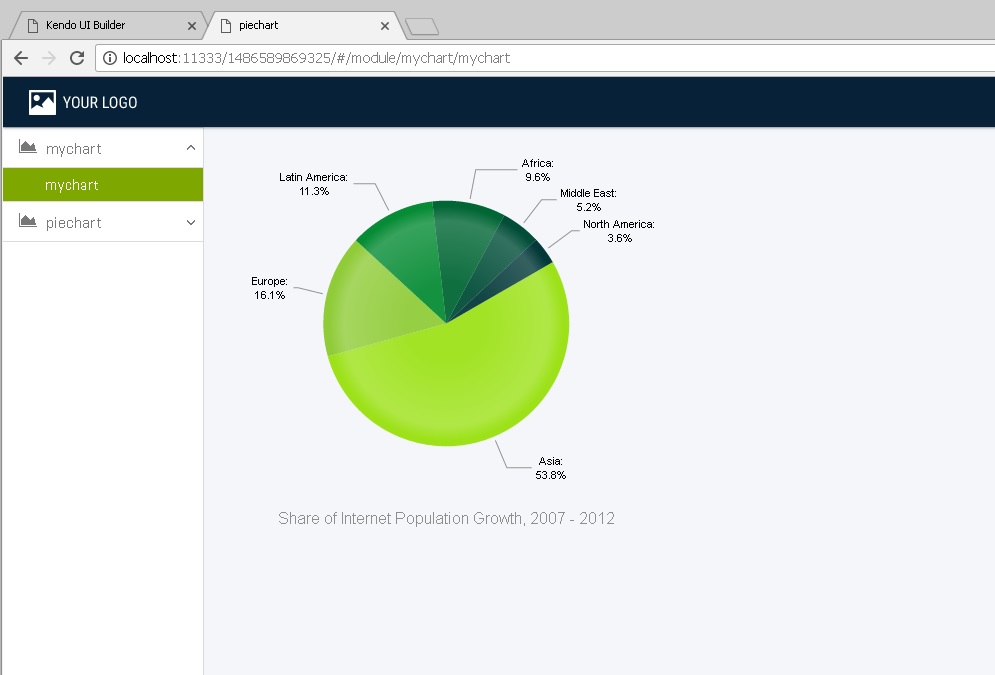Close the piechart browser tab

385,26
